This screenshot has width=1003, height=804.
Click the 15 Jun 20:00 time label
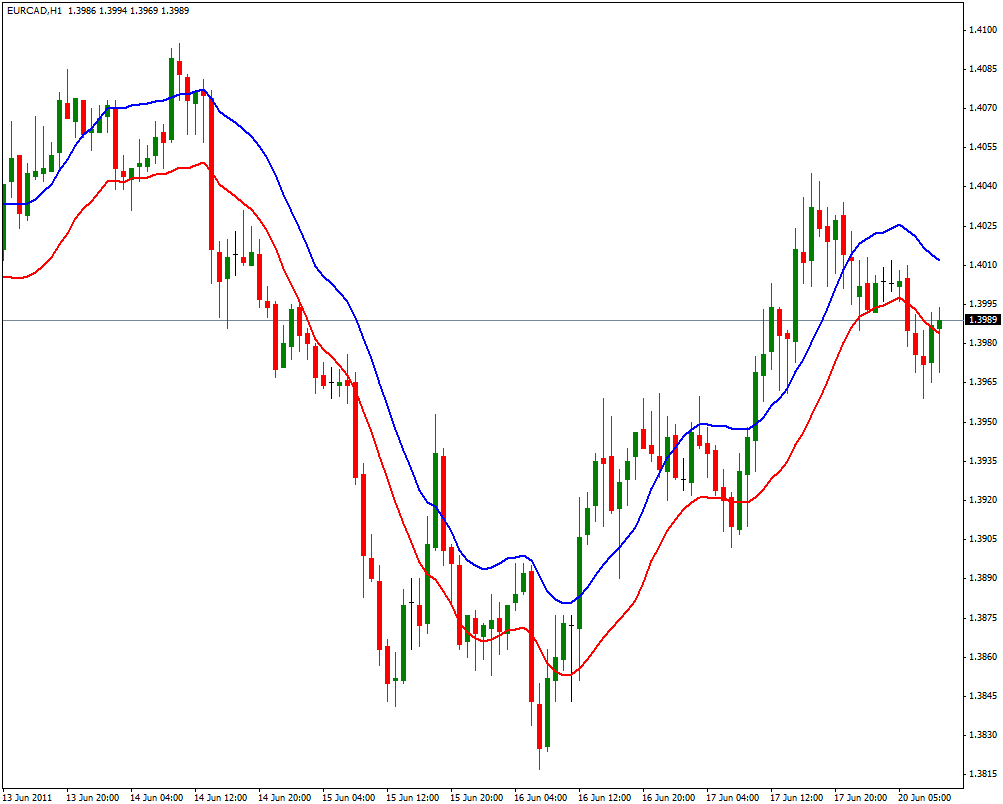coord(477,798)
